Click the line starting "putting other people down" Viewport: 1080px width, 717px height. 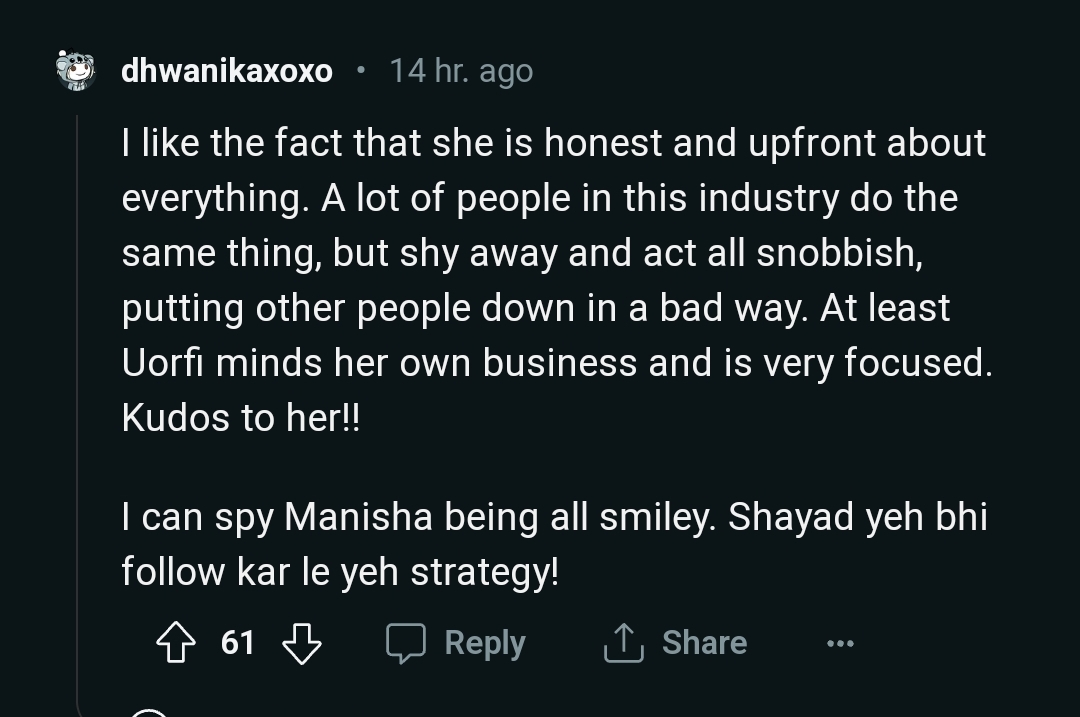click(x=535, y=308)
